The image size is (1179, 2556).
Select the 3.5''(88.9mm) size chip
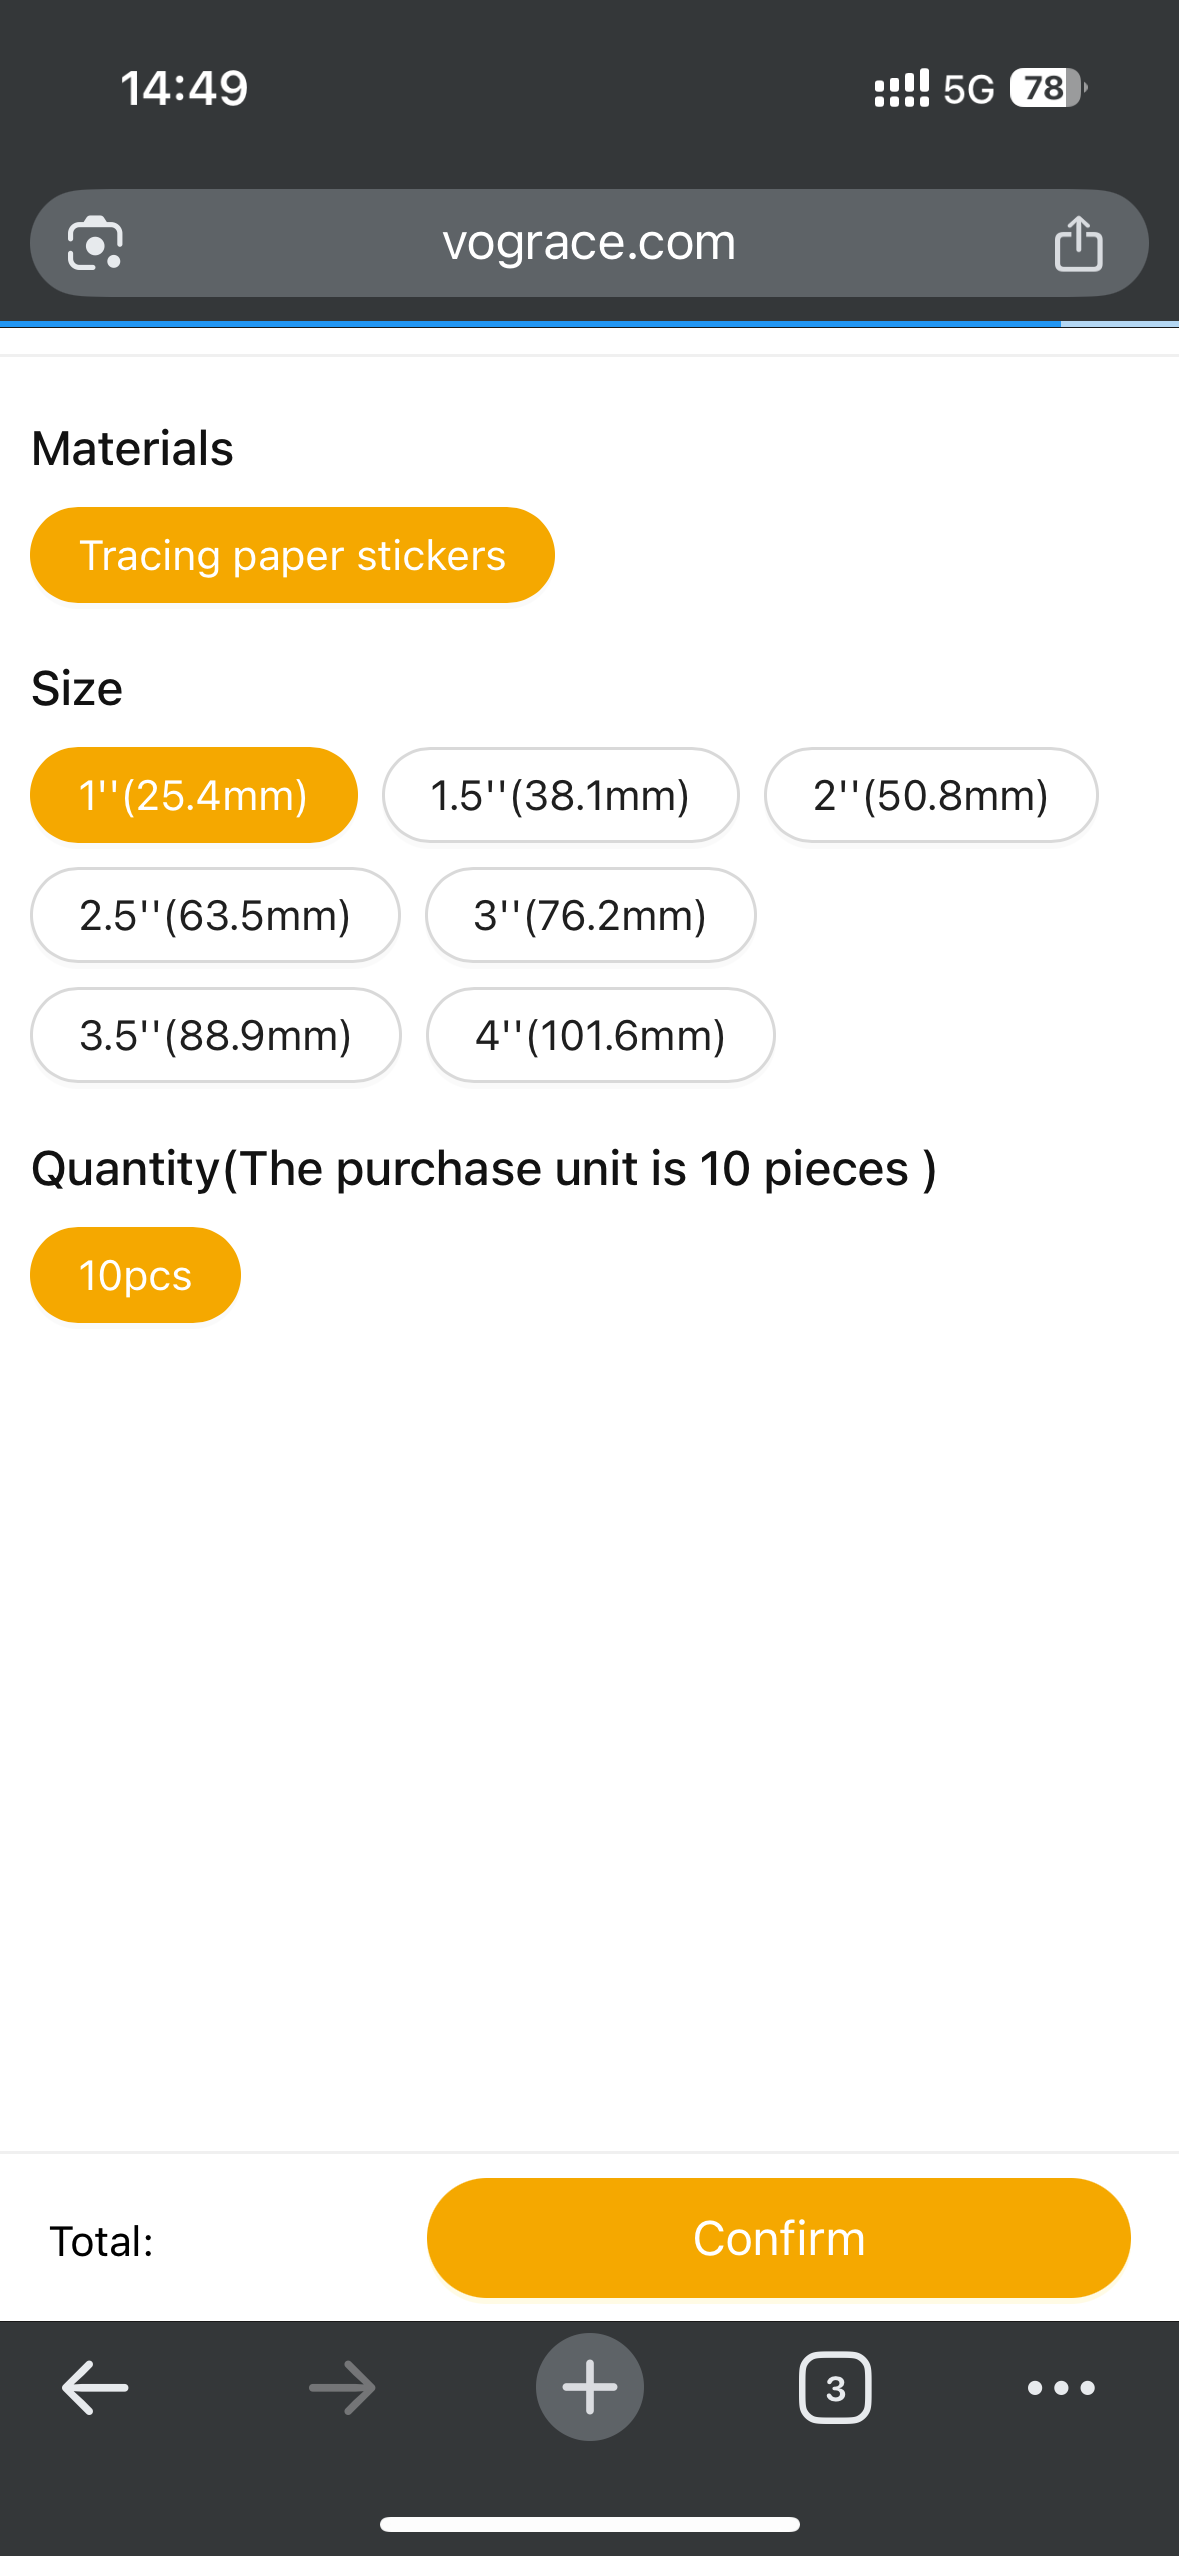click(215, 1035)
